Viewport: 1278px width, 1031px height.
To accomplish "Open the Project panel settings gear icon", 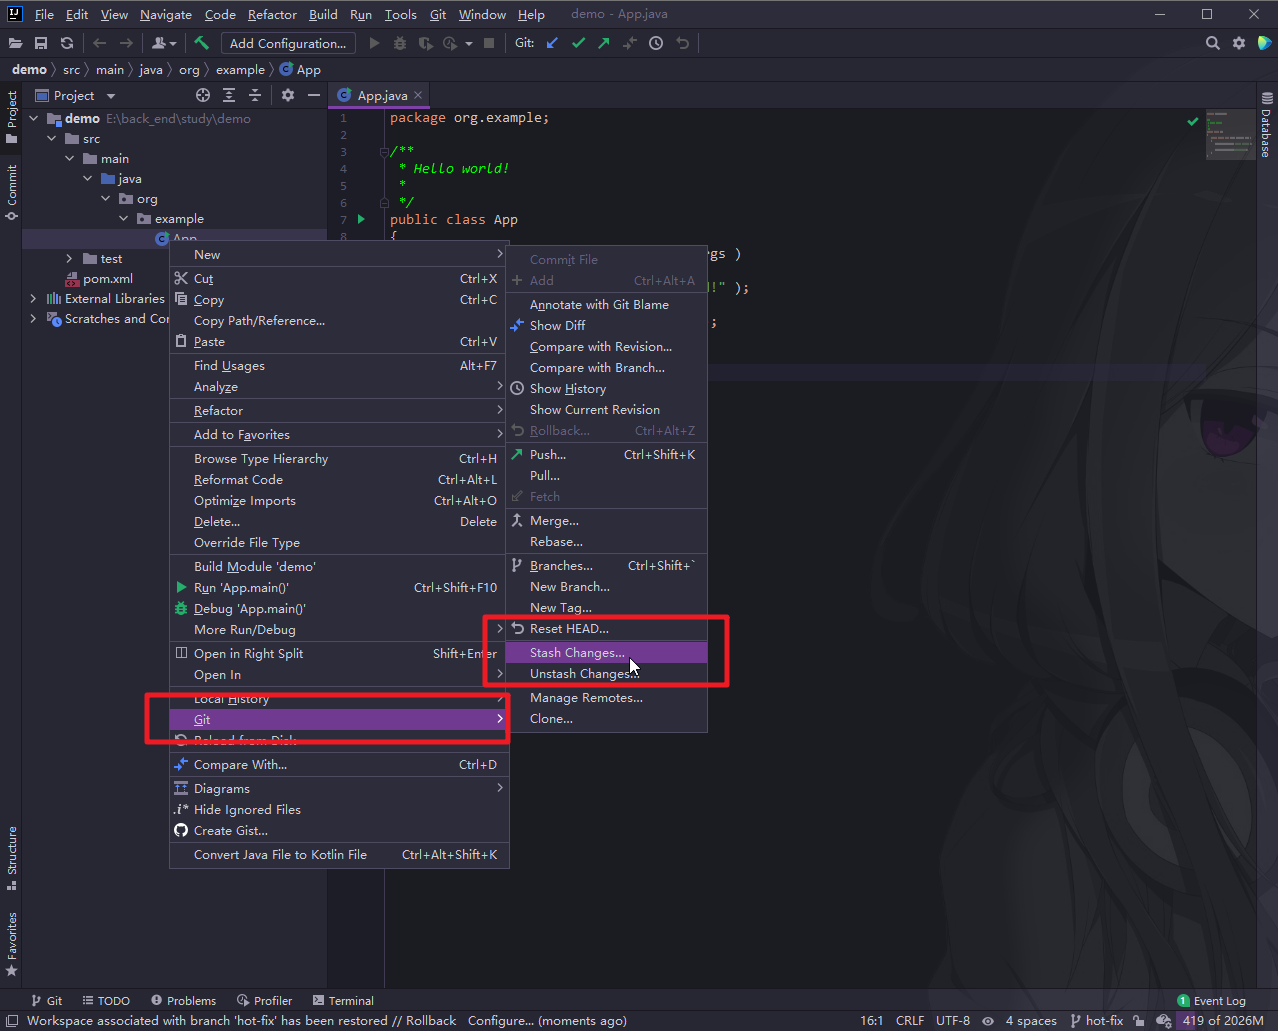I will click(x=287, y=95).
